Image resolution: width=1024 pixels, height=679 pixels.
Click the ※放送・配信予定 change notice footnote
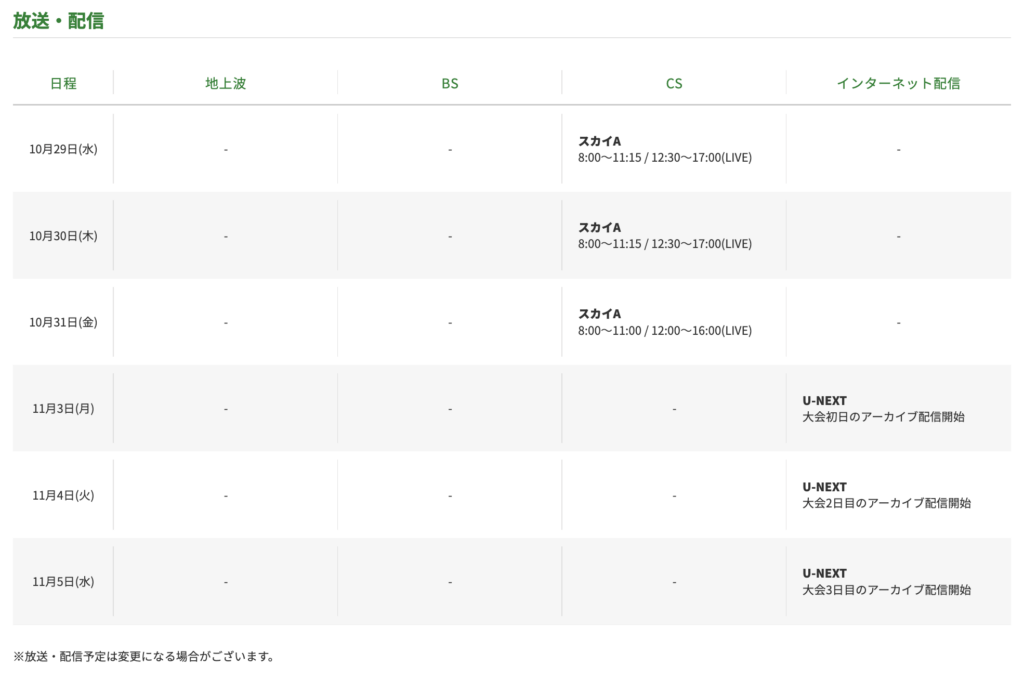[x=144, y=657]
